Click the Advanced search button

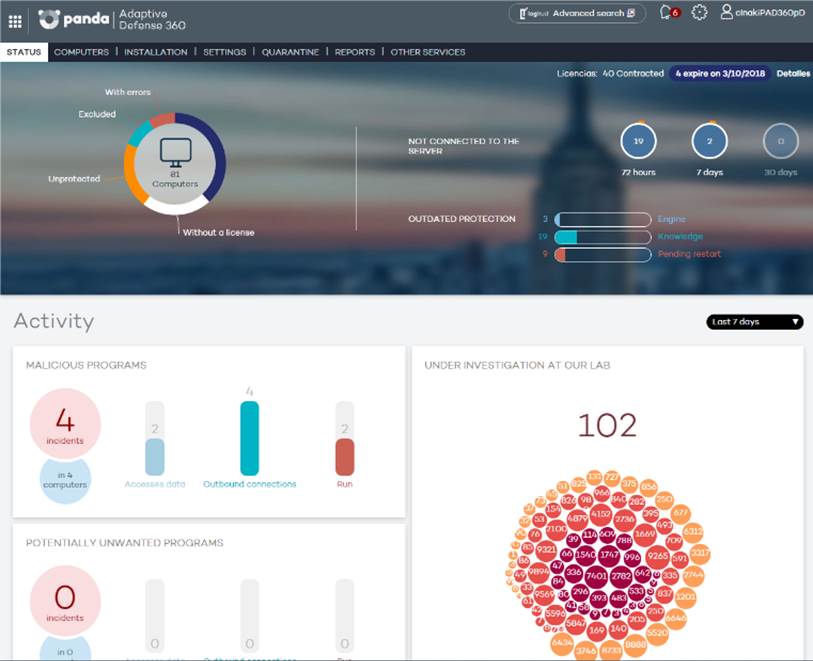coord(577,13)
